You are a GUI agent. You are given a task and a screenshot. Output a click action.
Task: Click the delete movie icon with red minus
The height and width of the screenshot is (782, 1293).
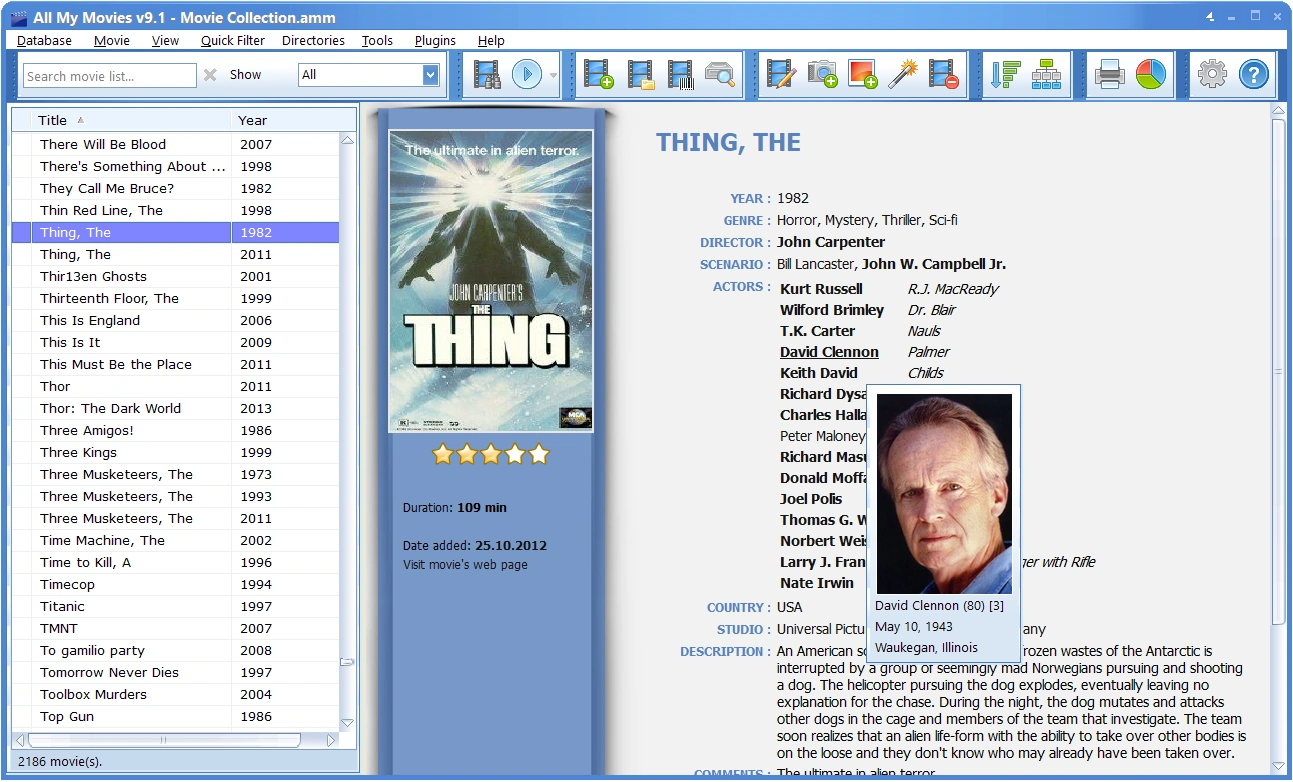point(943,75)
